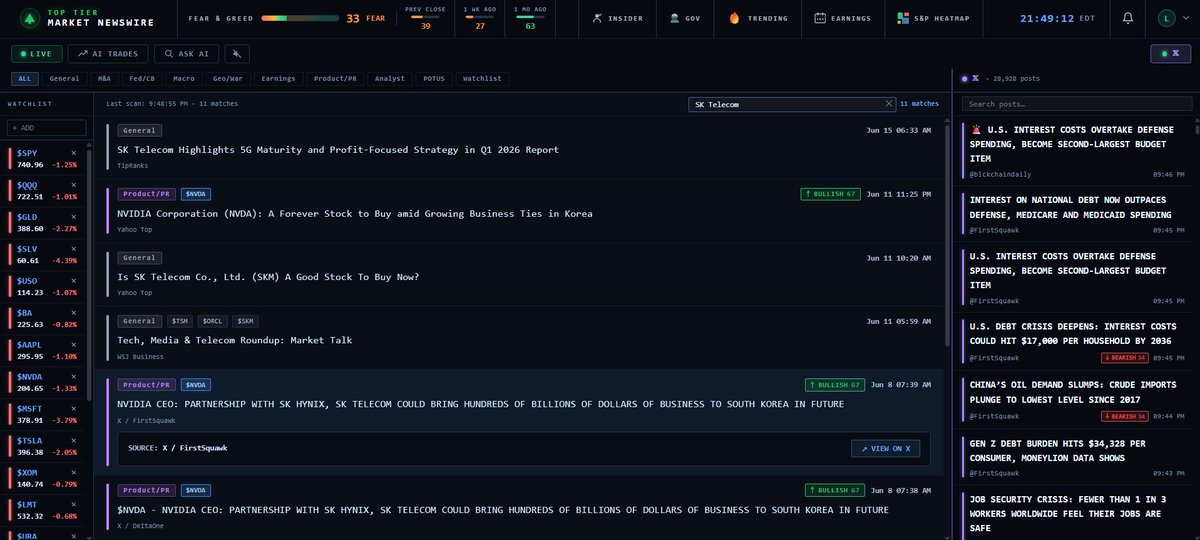
Task: Click the pin icon next to Ask AI
Action: click(x=237, y=54)
